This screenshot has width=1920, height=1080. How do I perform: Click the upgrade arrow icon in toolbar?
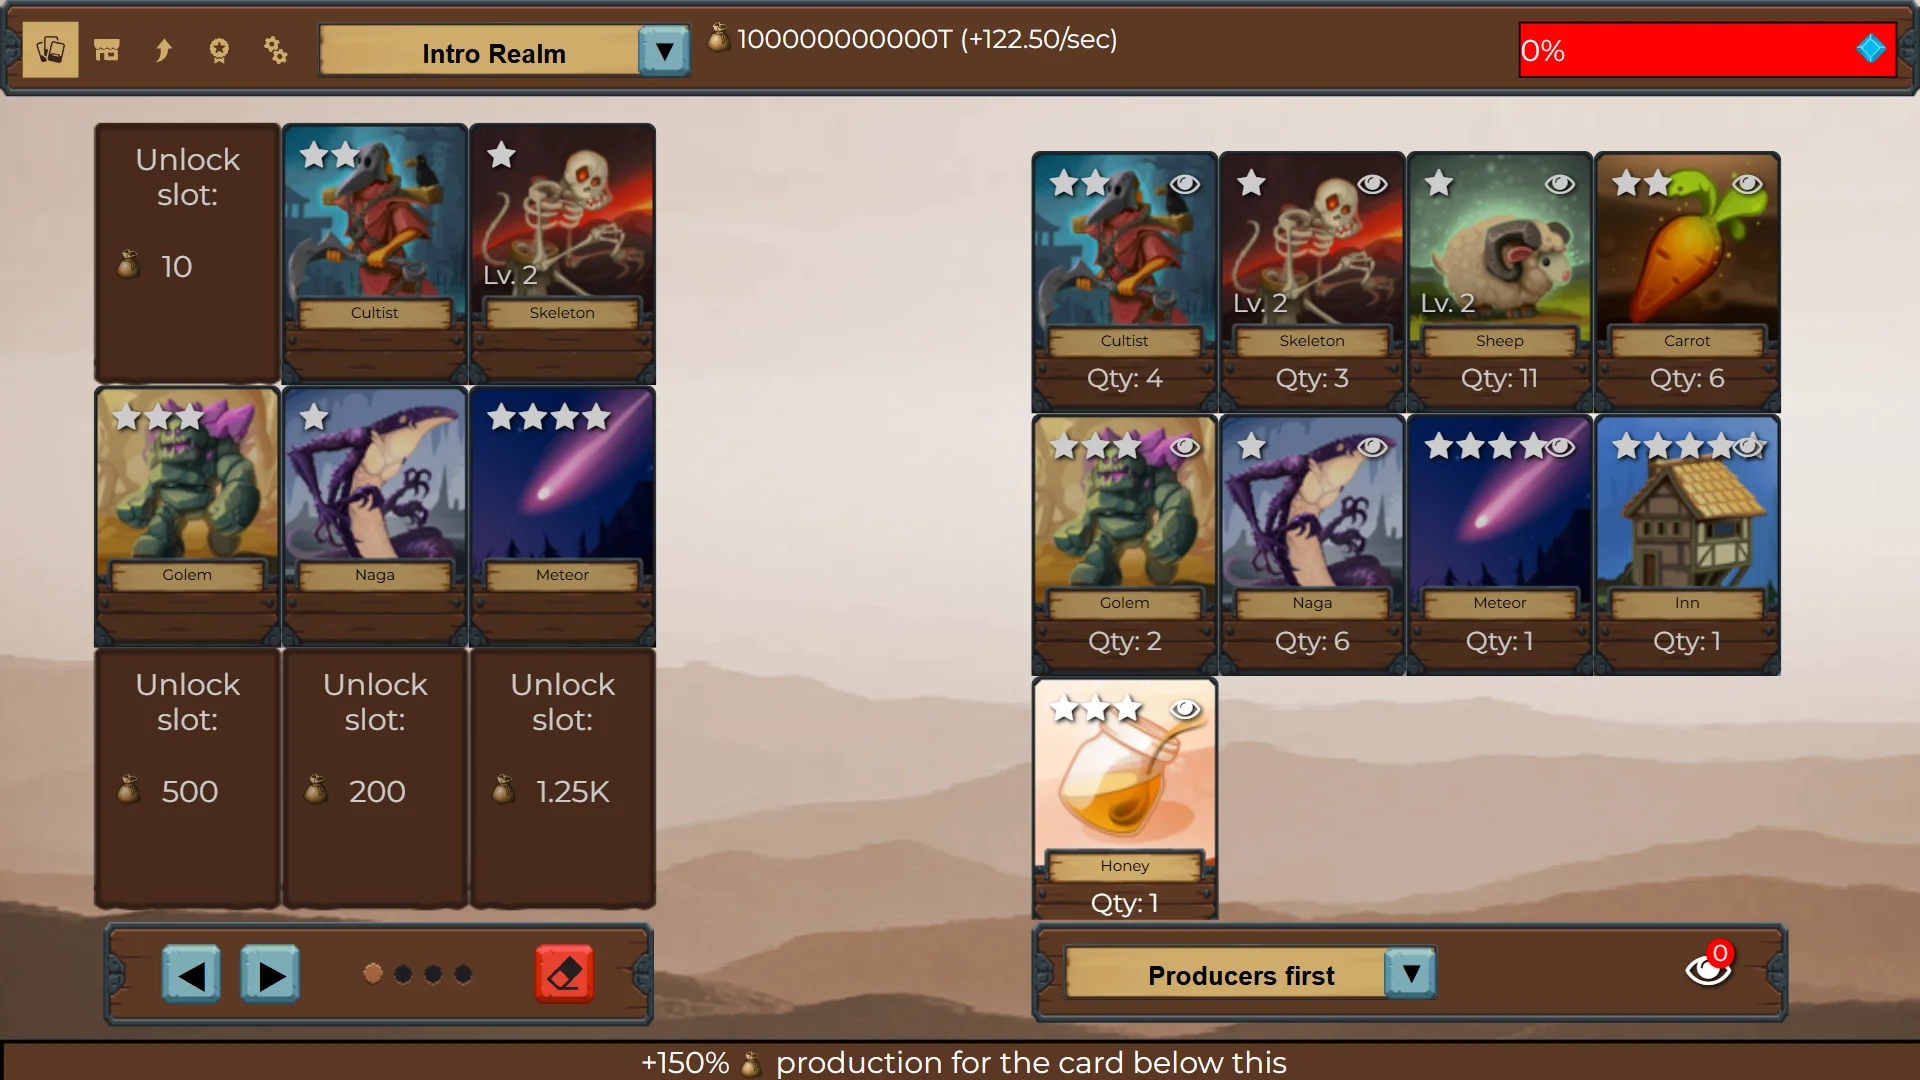[x=162, y=50]
